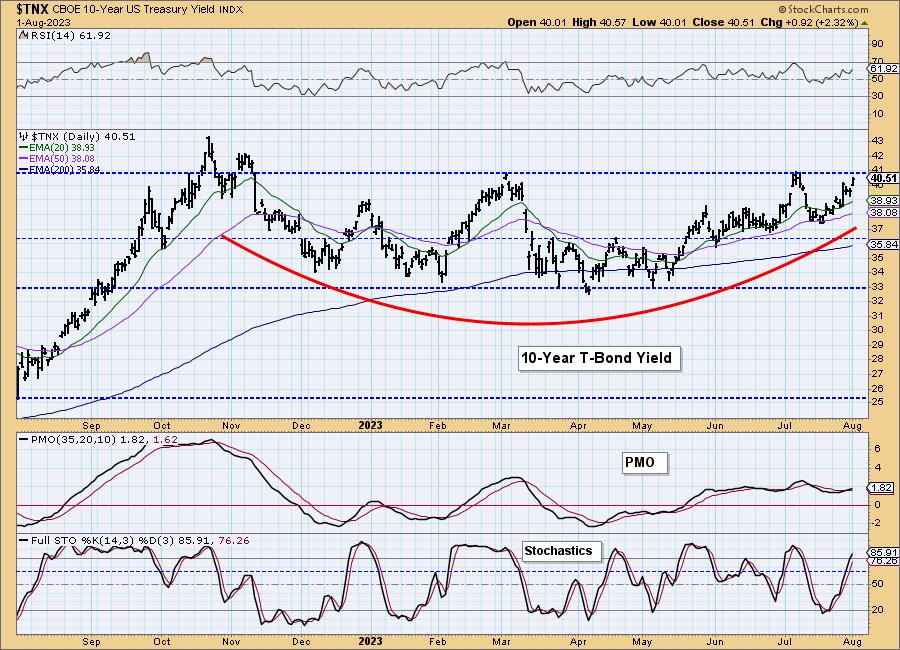Viewport: 900px width, 650px height.
Task: Click the 'Jul' label below the price panel
Action: (x=784, y=425)
